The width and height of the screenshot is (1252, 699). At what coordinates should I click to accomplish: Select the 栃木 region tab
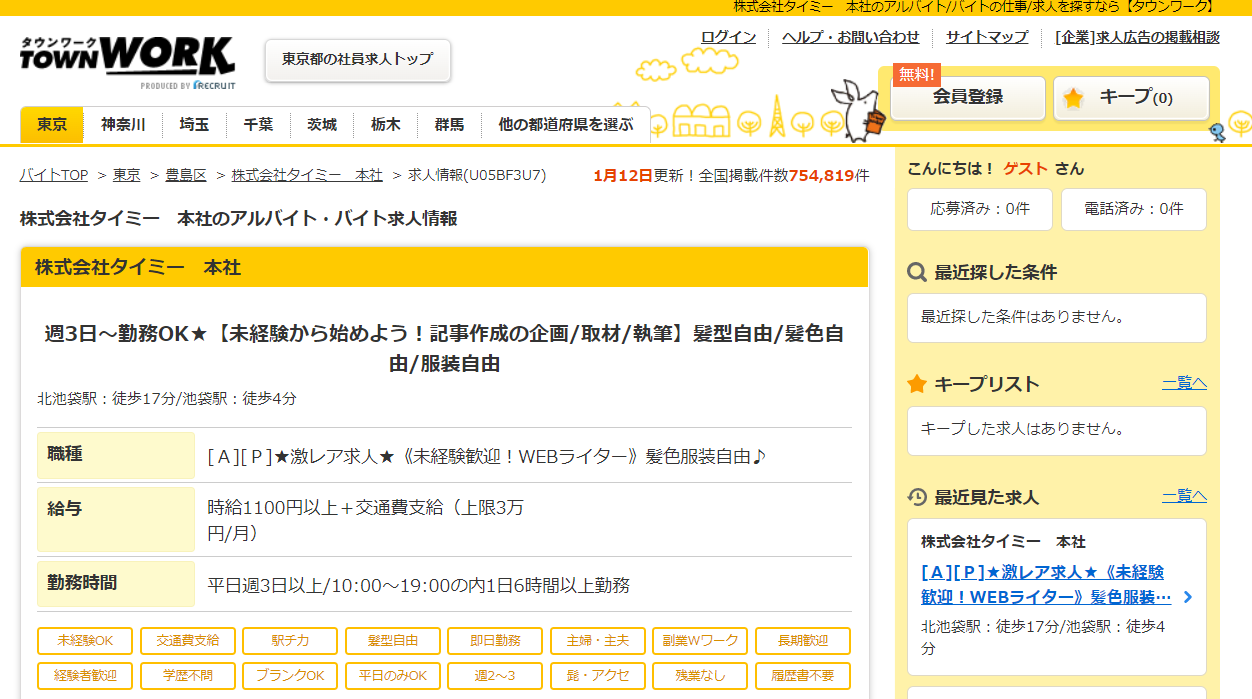click(x=385, y=125)
